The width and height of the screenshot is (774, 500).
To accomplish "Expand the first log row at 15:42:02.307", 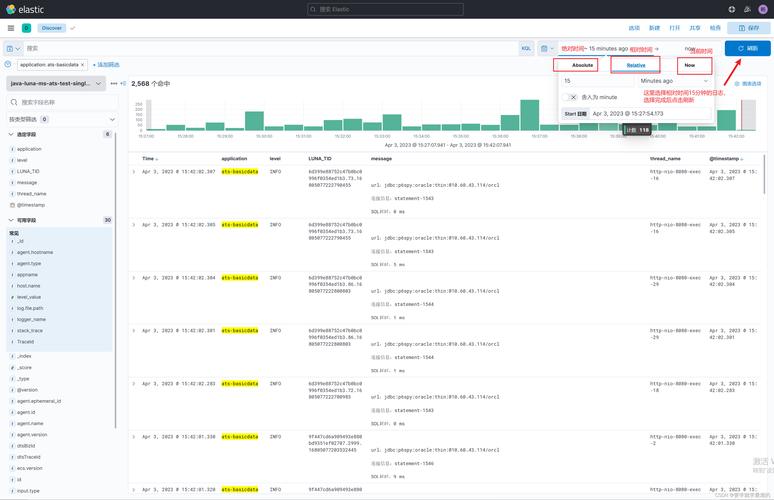I will (134, 172).
